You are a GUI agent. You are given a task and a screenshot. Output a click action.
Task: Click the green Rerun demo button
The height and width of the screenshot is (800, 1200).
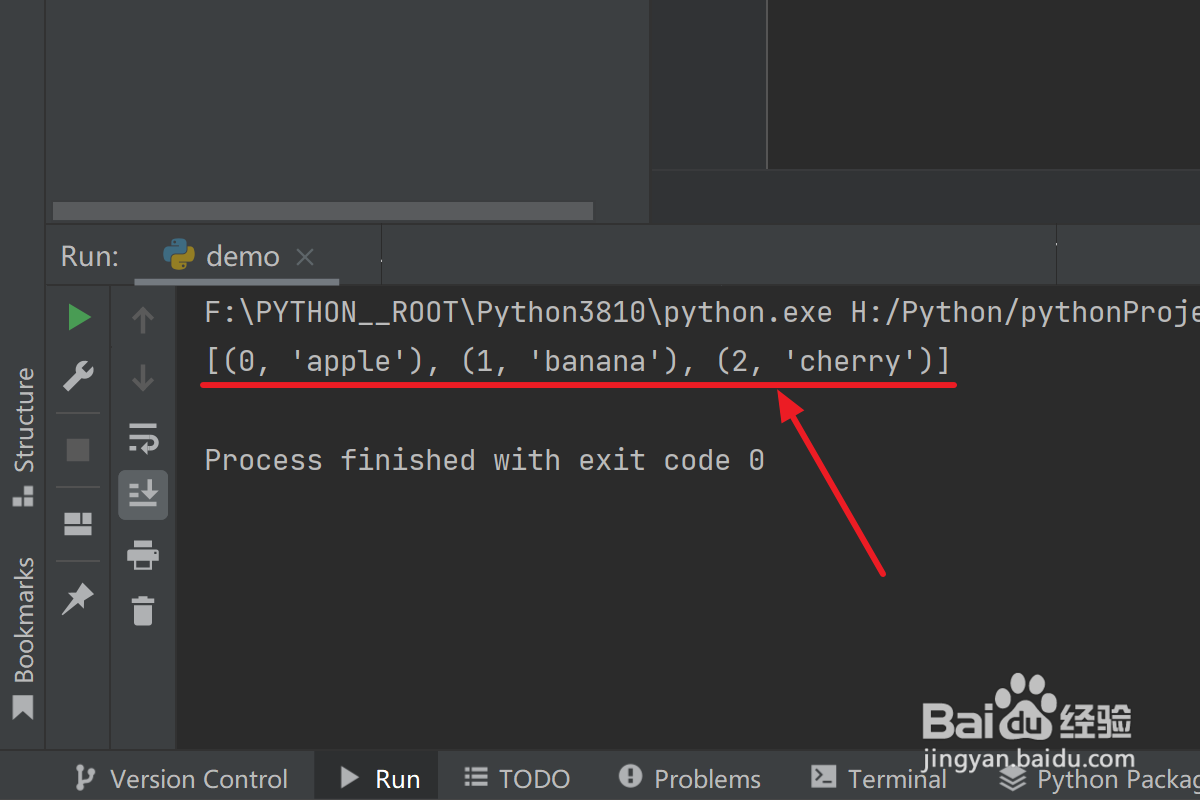79,318
